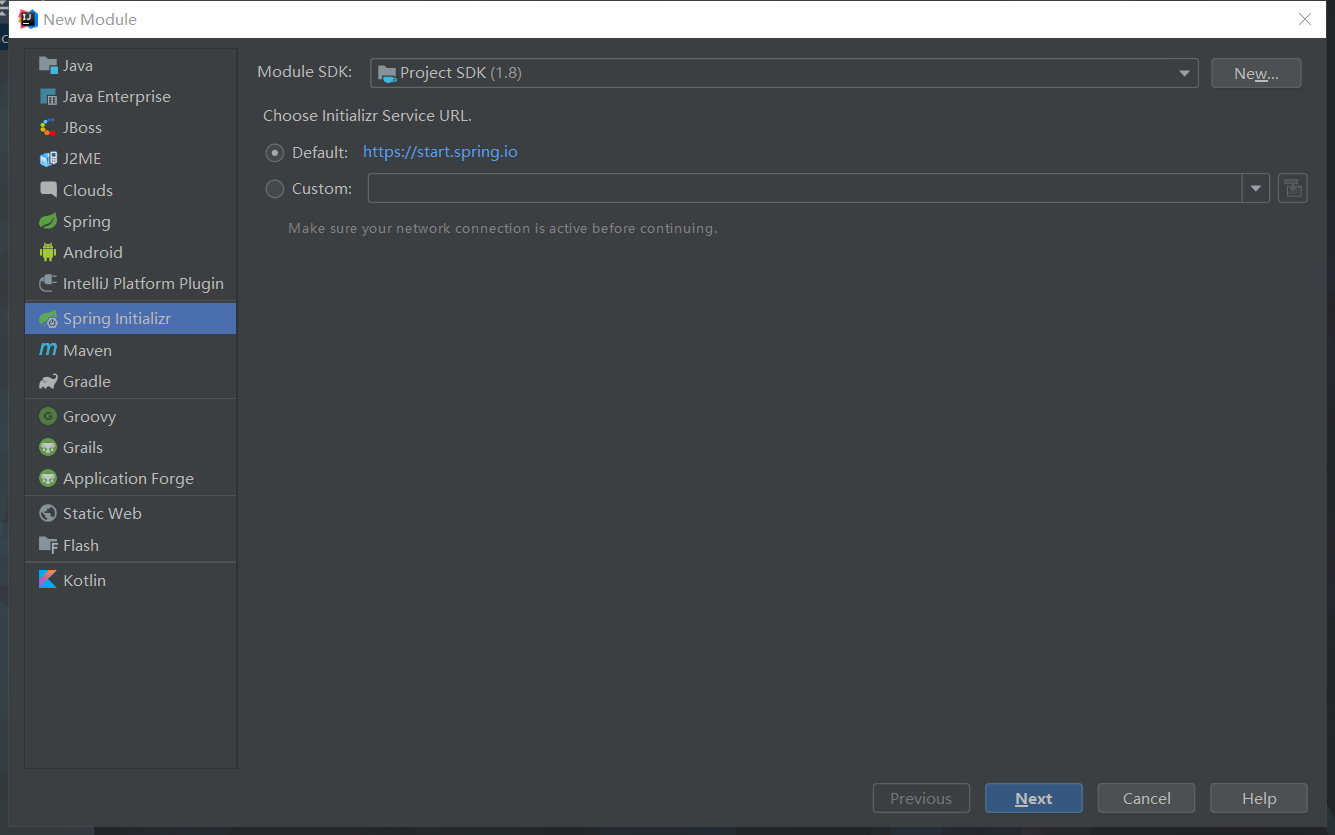The image size is (1335, 835).
Task: Click the Help button
Action: click(x=1258, y=798)
